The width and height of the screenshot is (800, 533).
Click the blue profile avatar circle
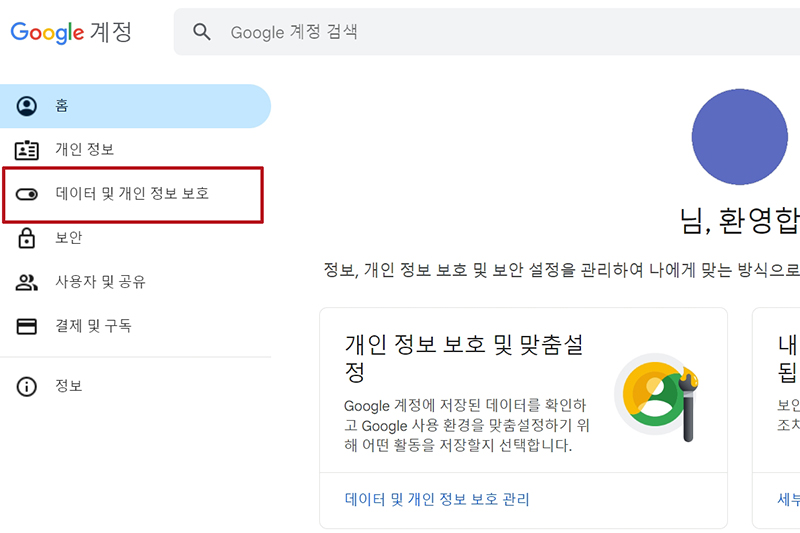(739, 137)
